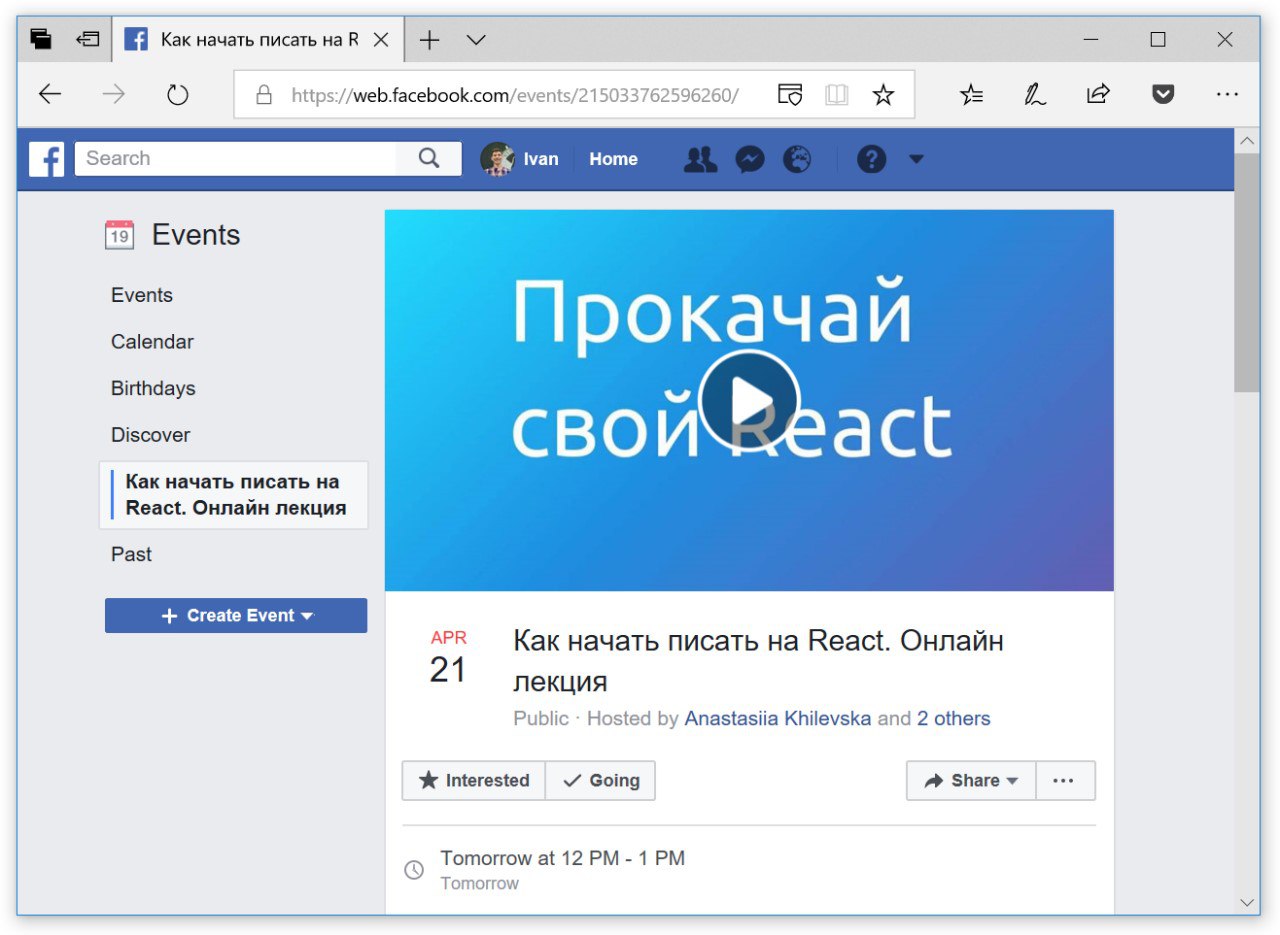1280x935 pixels.
Task: Select Birthdays in the sidebar
Action: click(153, 388)
